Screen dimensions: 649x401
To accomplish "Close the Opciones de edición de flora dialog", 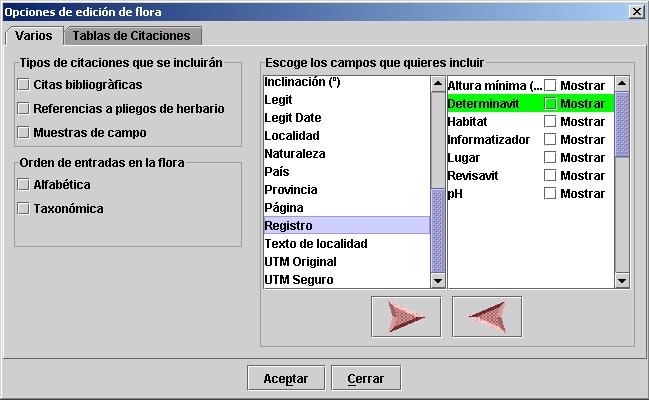I will pos(637,12).
